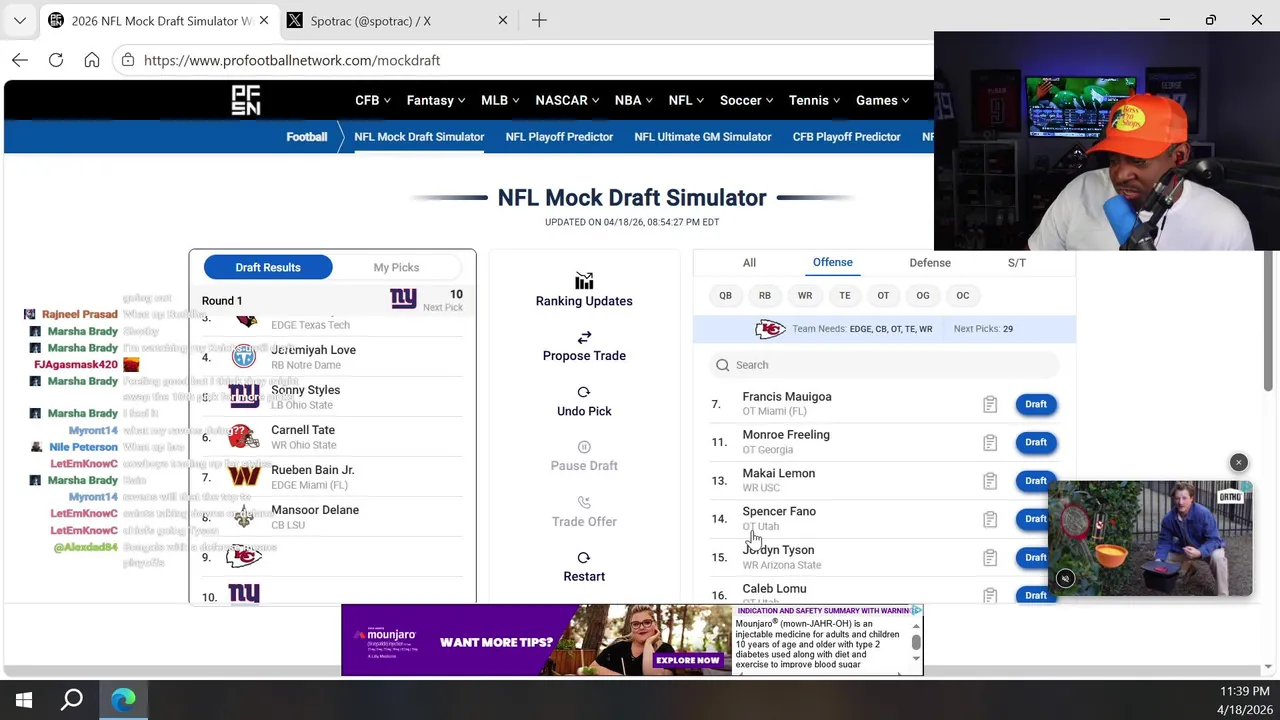Image resolution: width=1280 pixels, height=720 pixels.
Task: Filter players by OC position
Action: coord(963,295)
